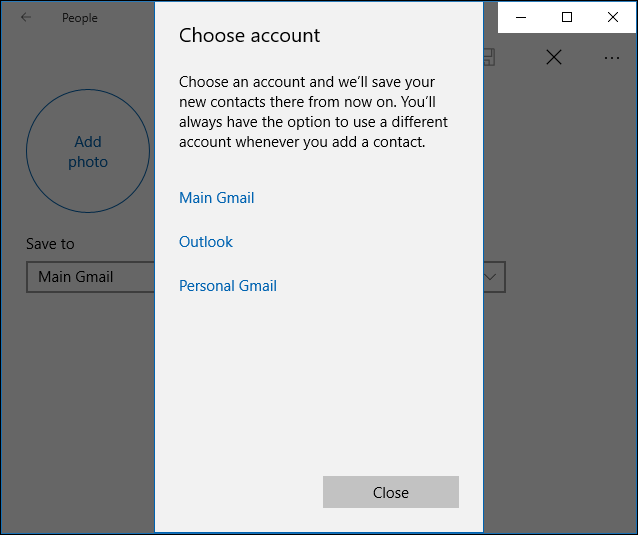
Task: Click the dimmed background right of dialog
Action: tap(560, 400)
